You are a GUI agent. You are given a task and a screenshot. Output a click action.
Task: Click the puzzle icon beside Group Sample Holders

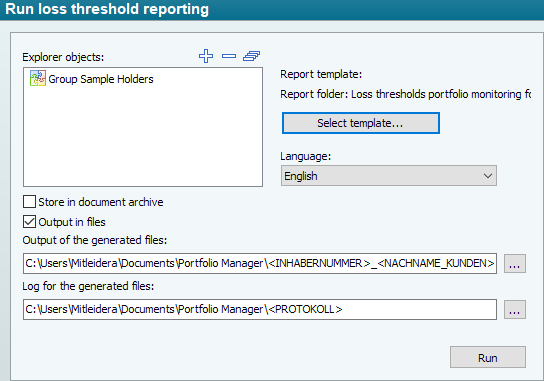[x=37, y=78]
